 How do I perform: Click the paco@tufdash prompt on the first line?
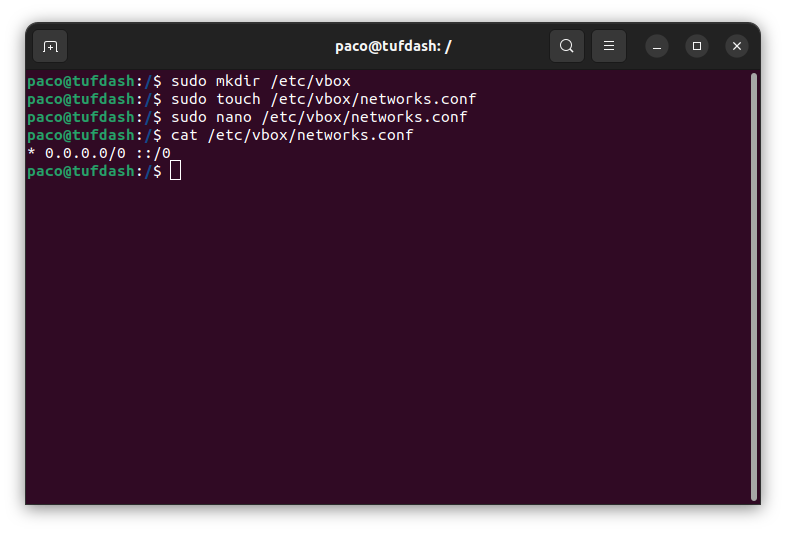point(81,81)
